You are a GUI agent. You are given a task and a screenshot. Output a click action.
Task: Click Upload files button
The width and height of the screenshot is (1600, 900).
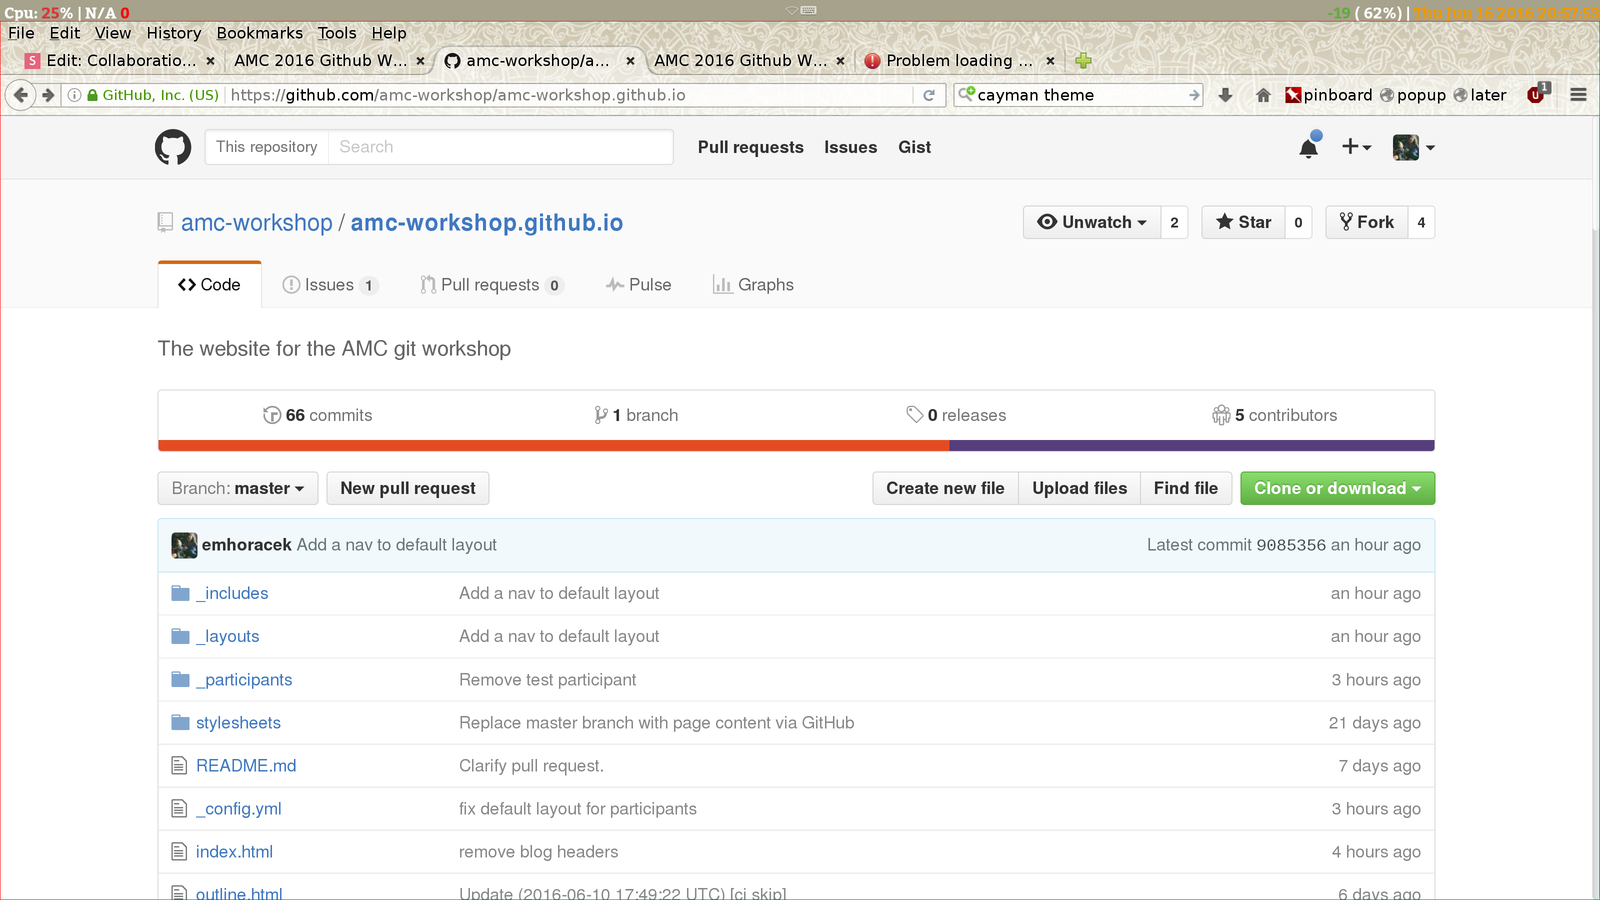1079,488
